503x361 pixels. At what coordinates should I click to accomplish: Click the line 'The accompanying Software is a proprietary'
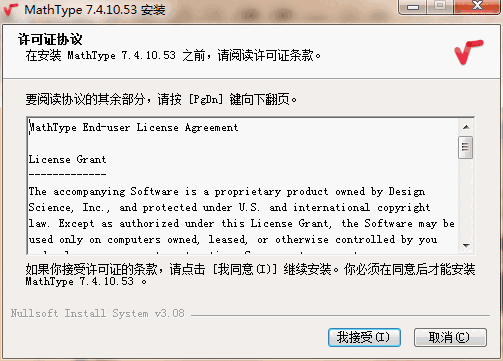tap(227, 192)
